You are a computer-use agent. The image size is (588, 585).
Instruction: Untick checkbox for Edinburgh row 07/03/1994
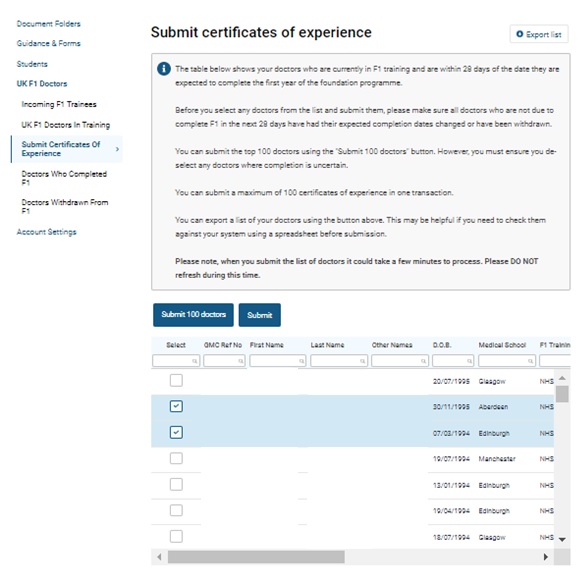(x=176, y=432)
